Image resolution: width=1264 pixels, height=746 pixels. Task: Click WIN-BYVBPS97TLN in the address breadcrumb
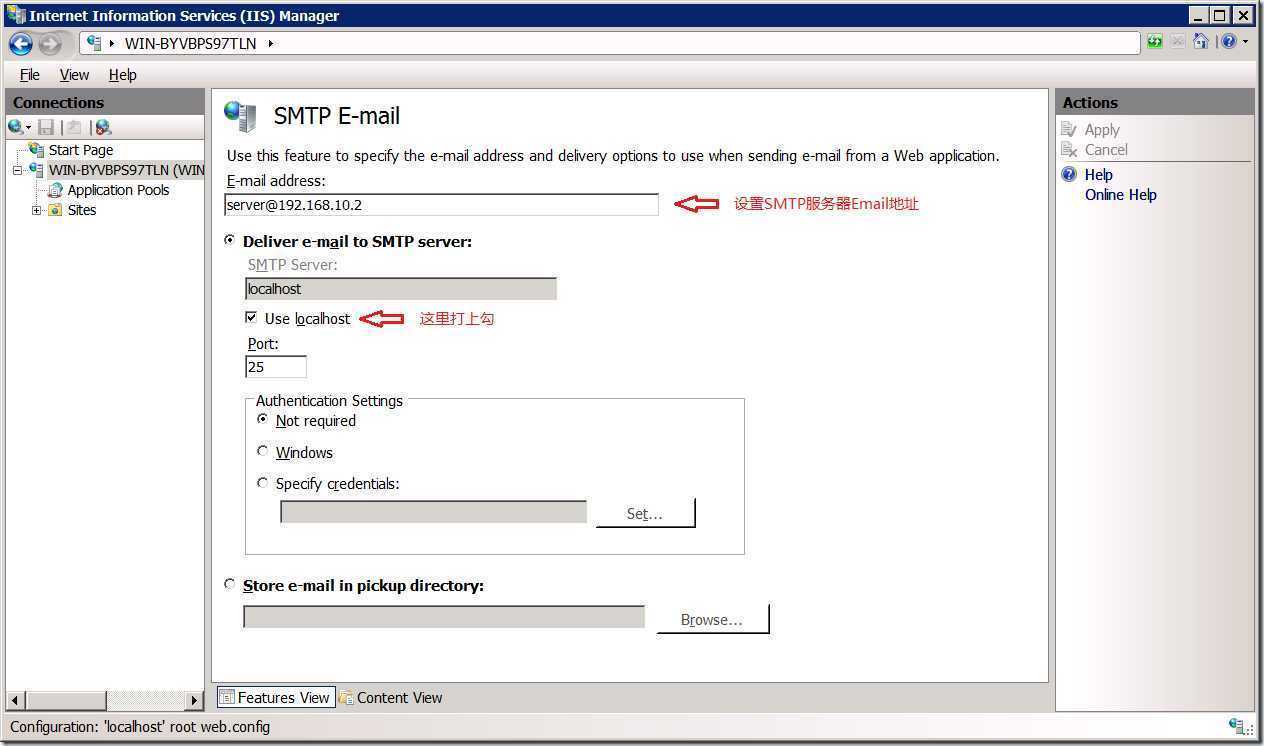click(x=190, y=43)
